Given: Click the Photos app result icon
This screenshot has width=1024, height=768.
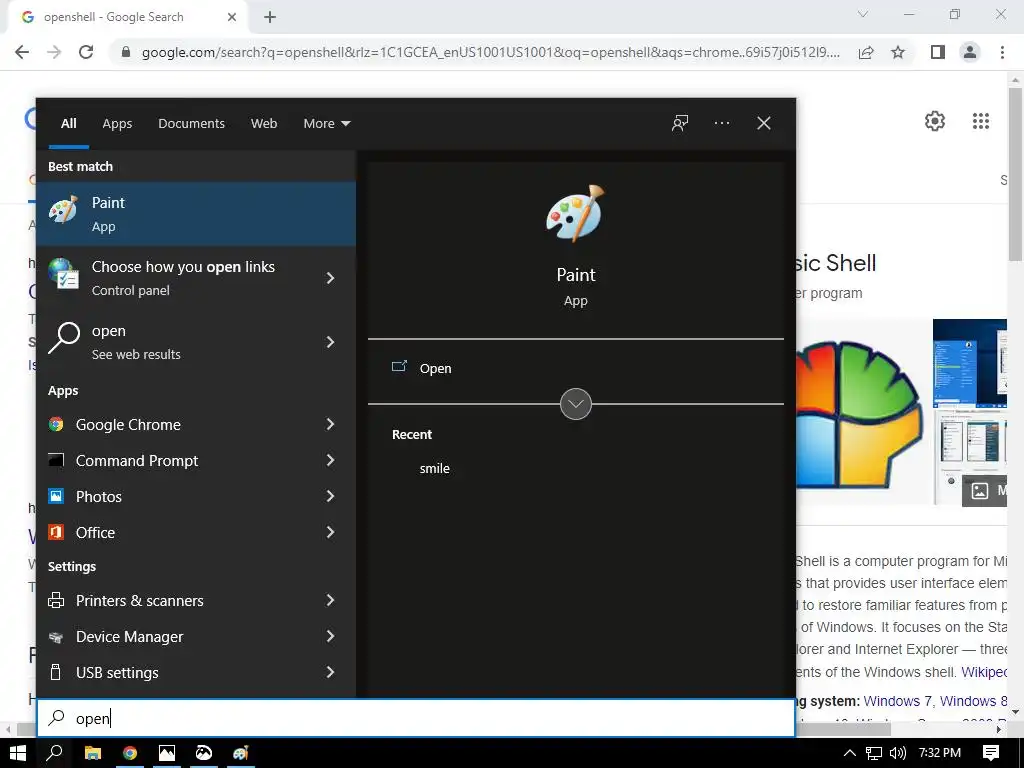Looking at the screenshot, I should pos(56,496).
